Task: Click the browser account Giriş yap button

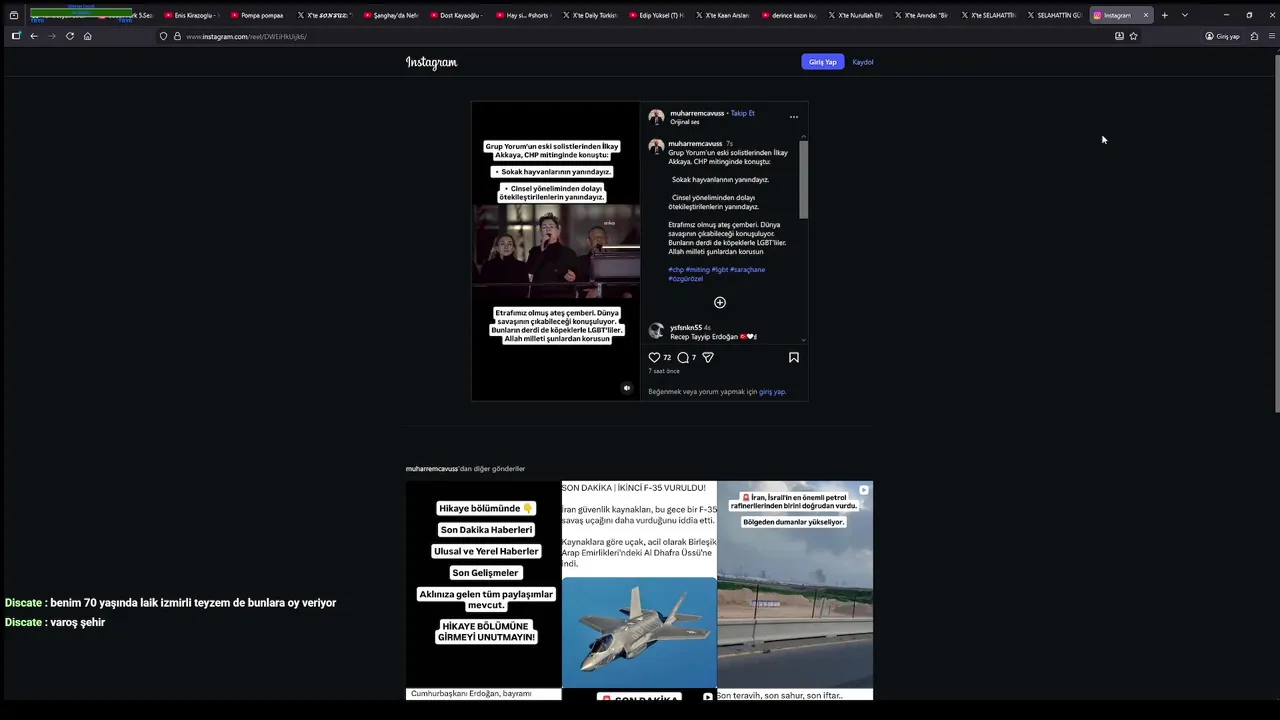Action: [1222, 36]
